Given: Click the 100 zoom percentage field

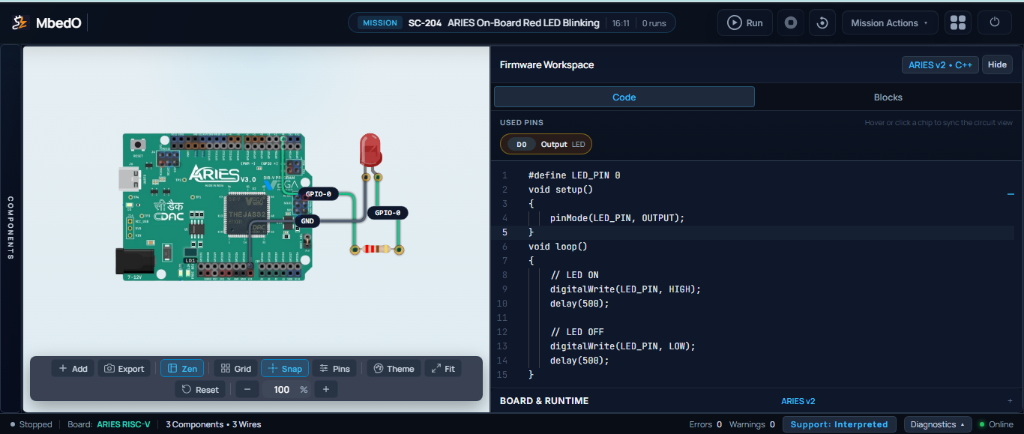Looking at the screenshot, I should tap(282, 390).
